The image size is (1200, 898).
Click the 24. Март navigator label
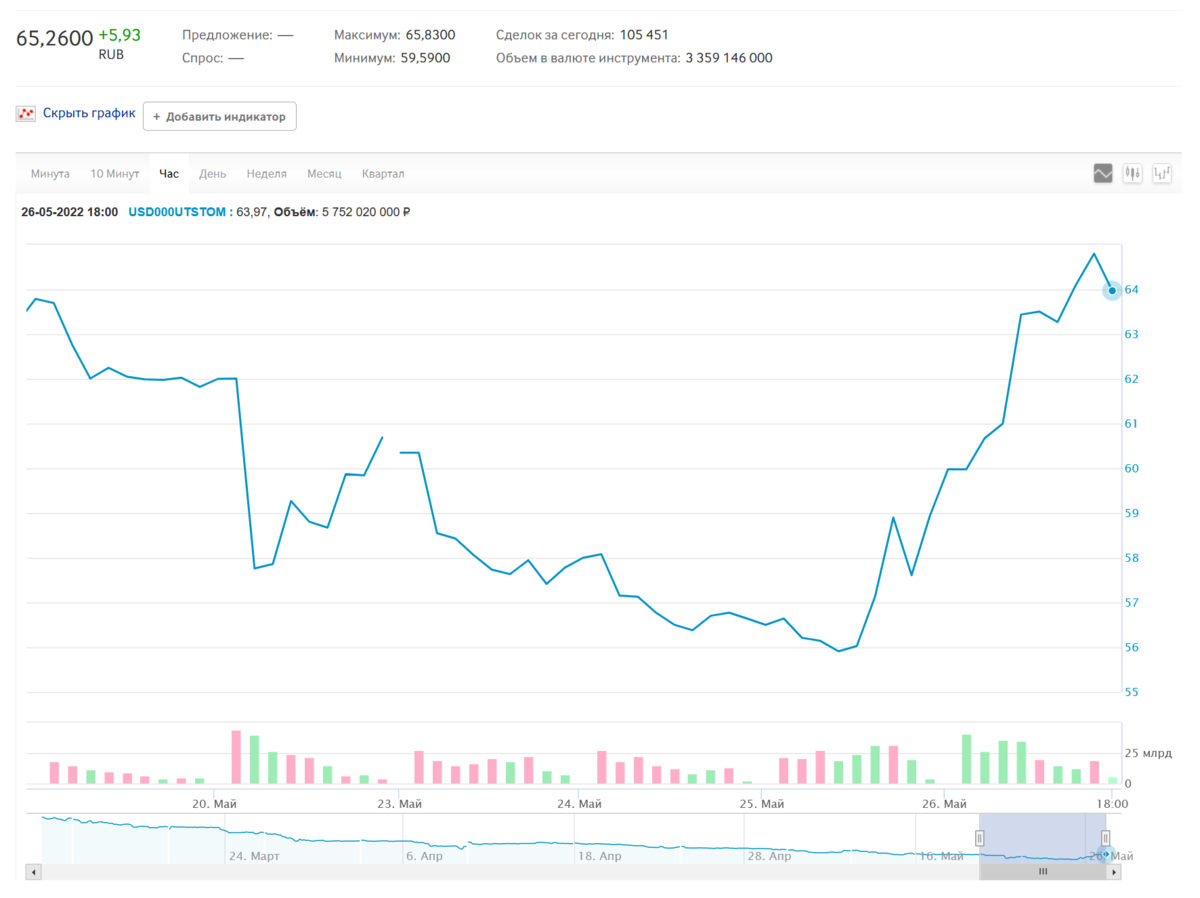(x=254, y=857)
